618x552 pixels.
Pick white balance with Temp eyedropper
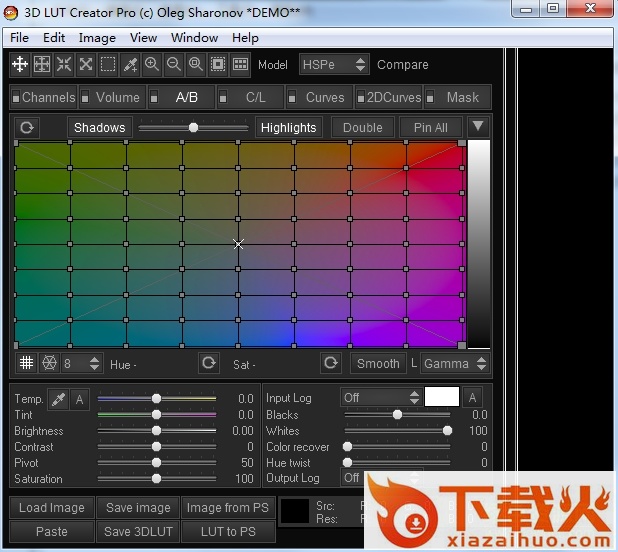pos(58,400)
